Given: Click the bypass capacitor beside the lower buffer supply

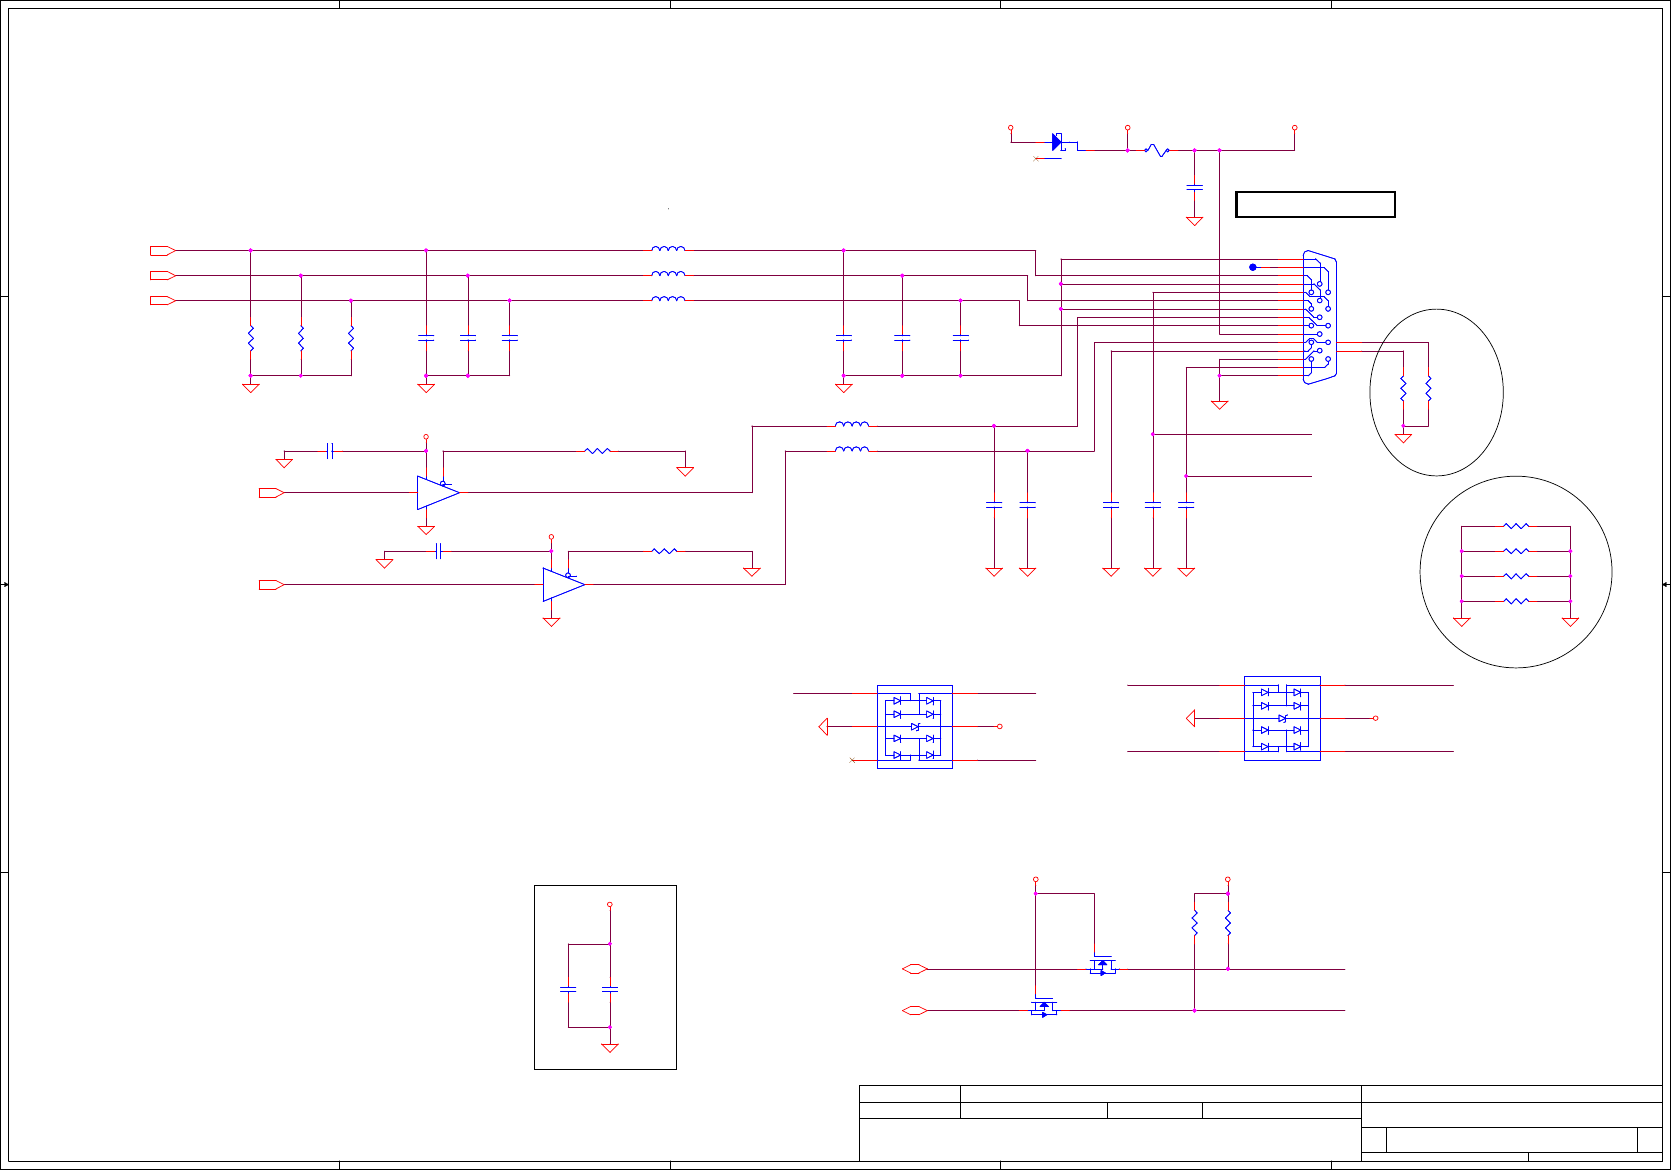Looking at the screenshot, I should coord(438,551).
